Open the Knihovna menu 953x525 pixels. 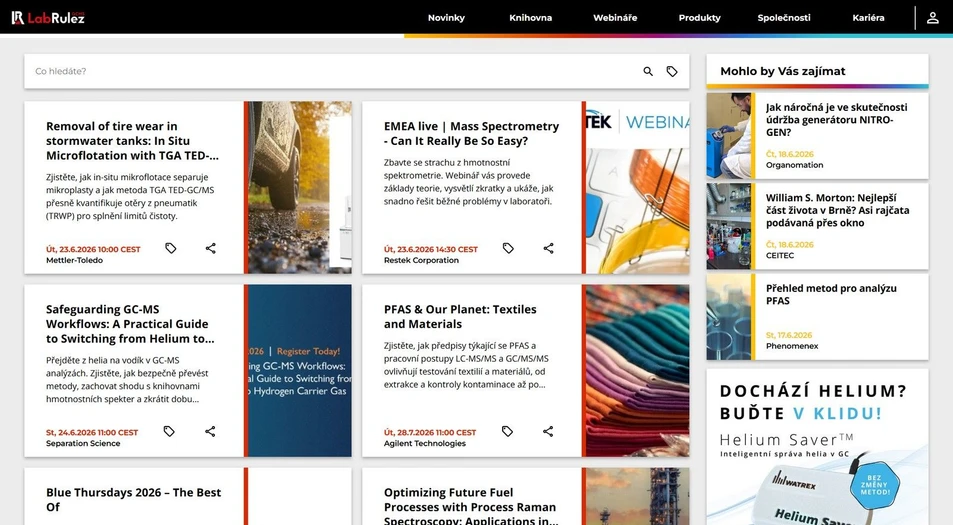click(531, 18)
